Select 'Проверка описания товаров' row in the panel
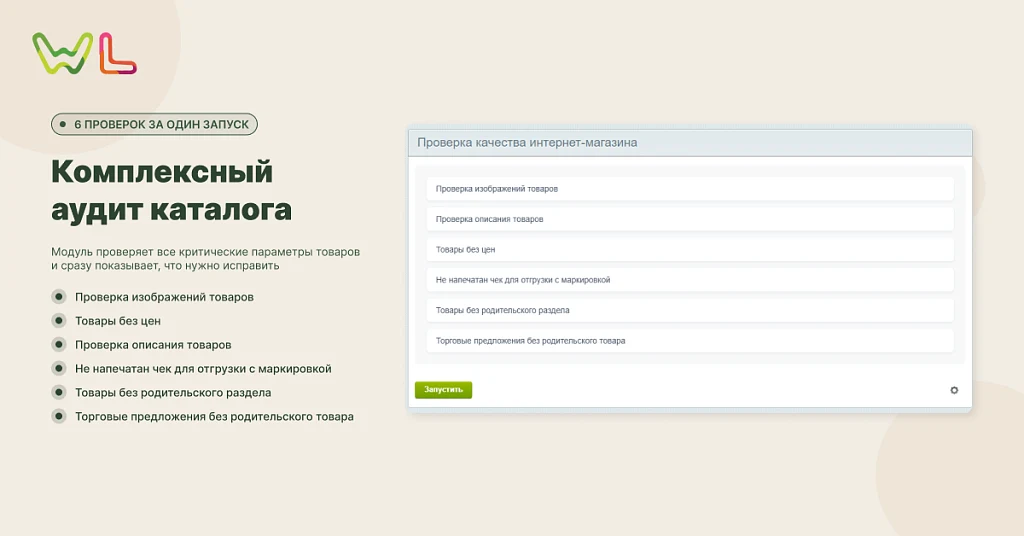 click(x=690, y=219)
